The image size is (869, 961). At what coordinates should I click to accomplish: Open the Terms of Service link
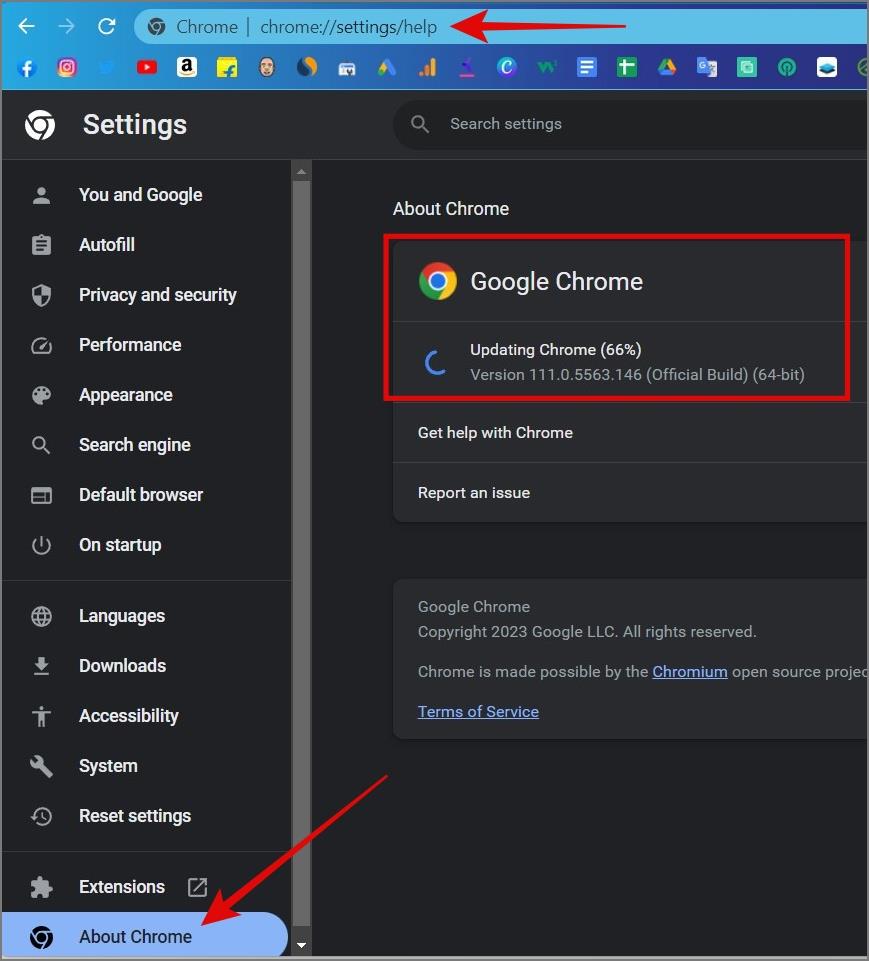(478, 712)
